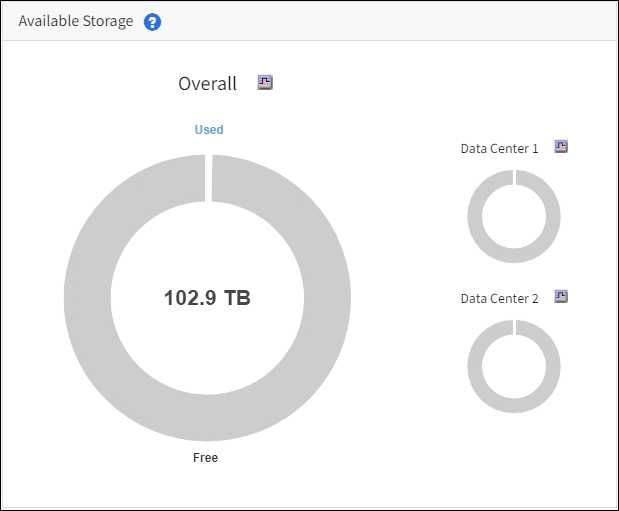Screen dimensions: 619x511
Task: Click the blue help question mark icon
Action: point(152,22)
